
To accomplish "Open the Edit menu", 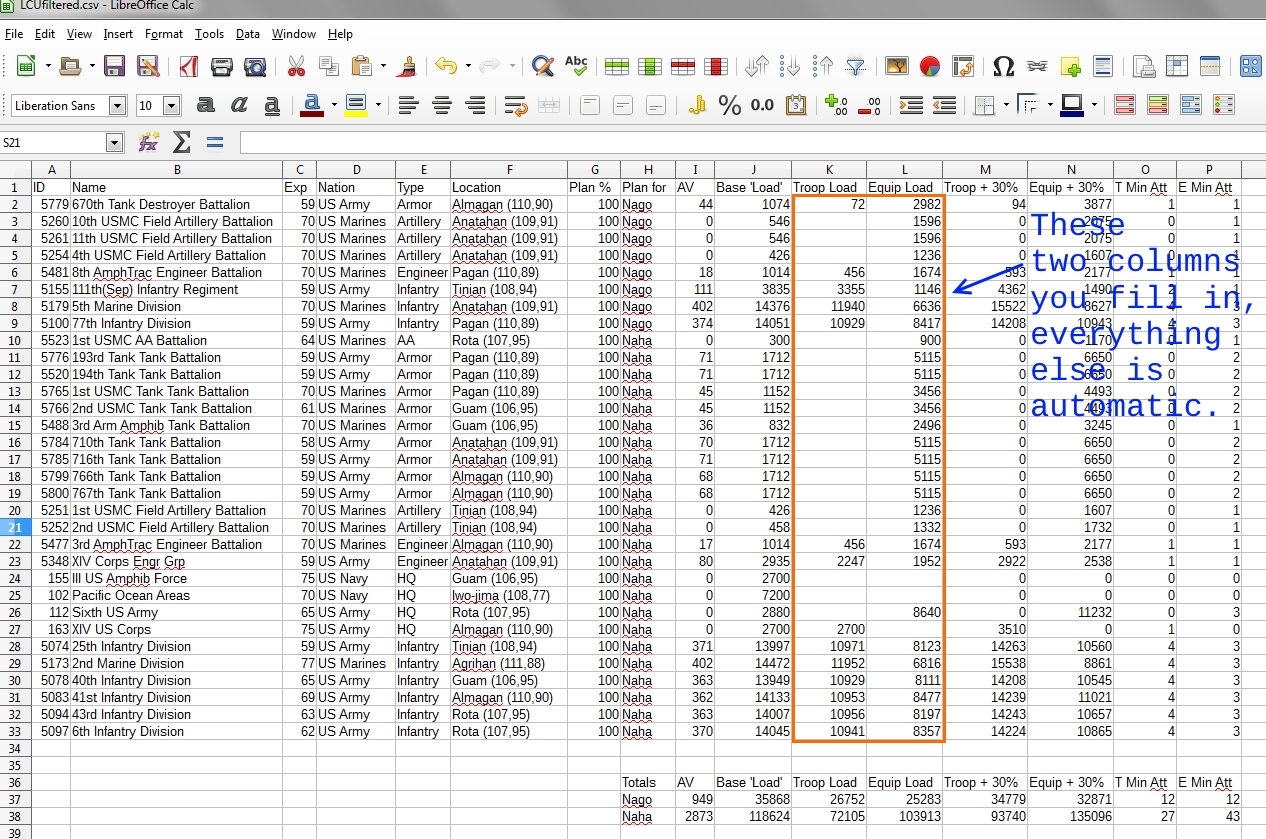I will [x=45, y=34].
